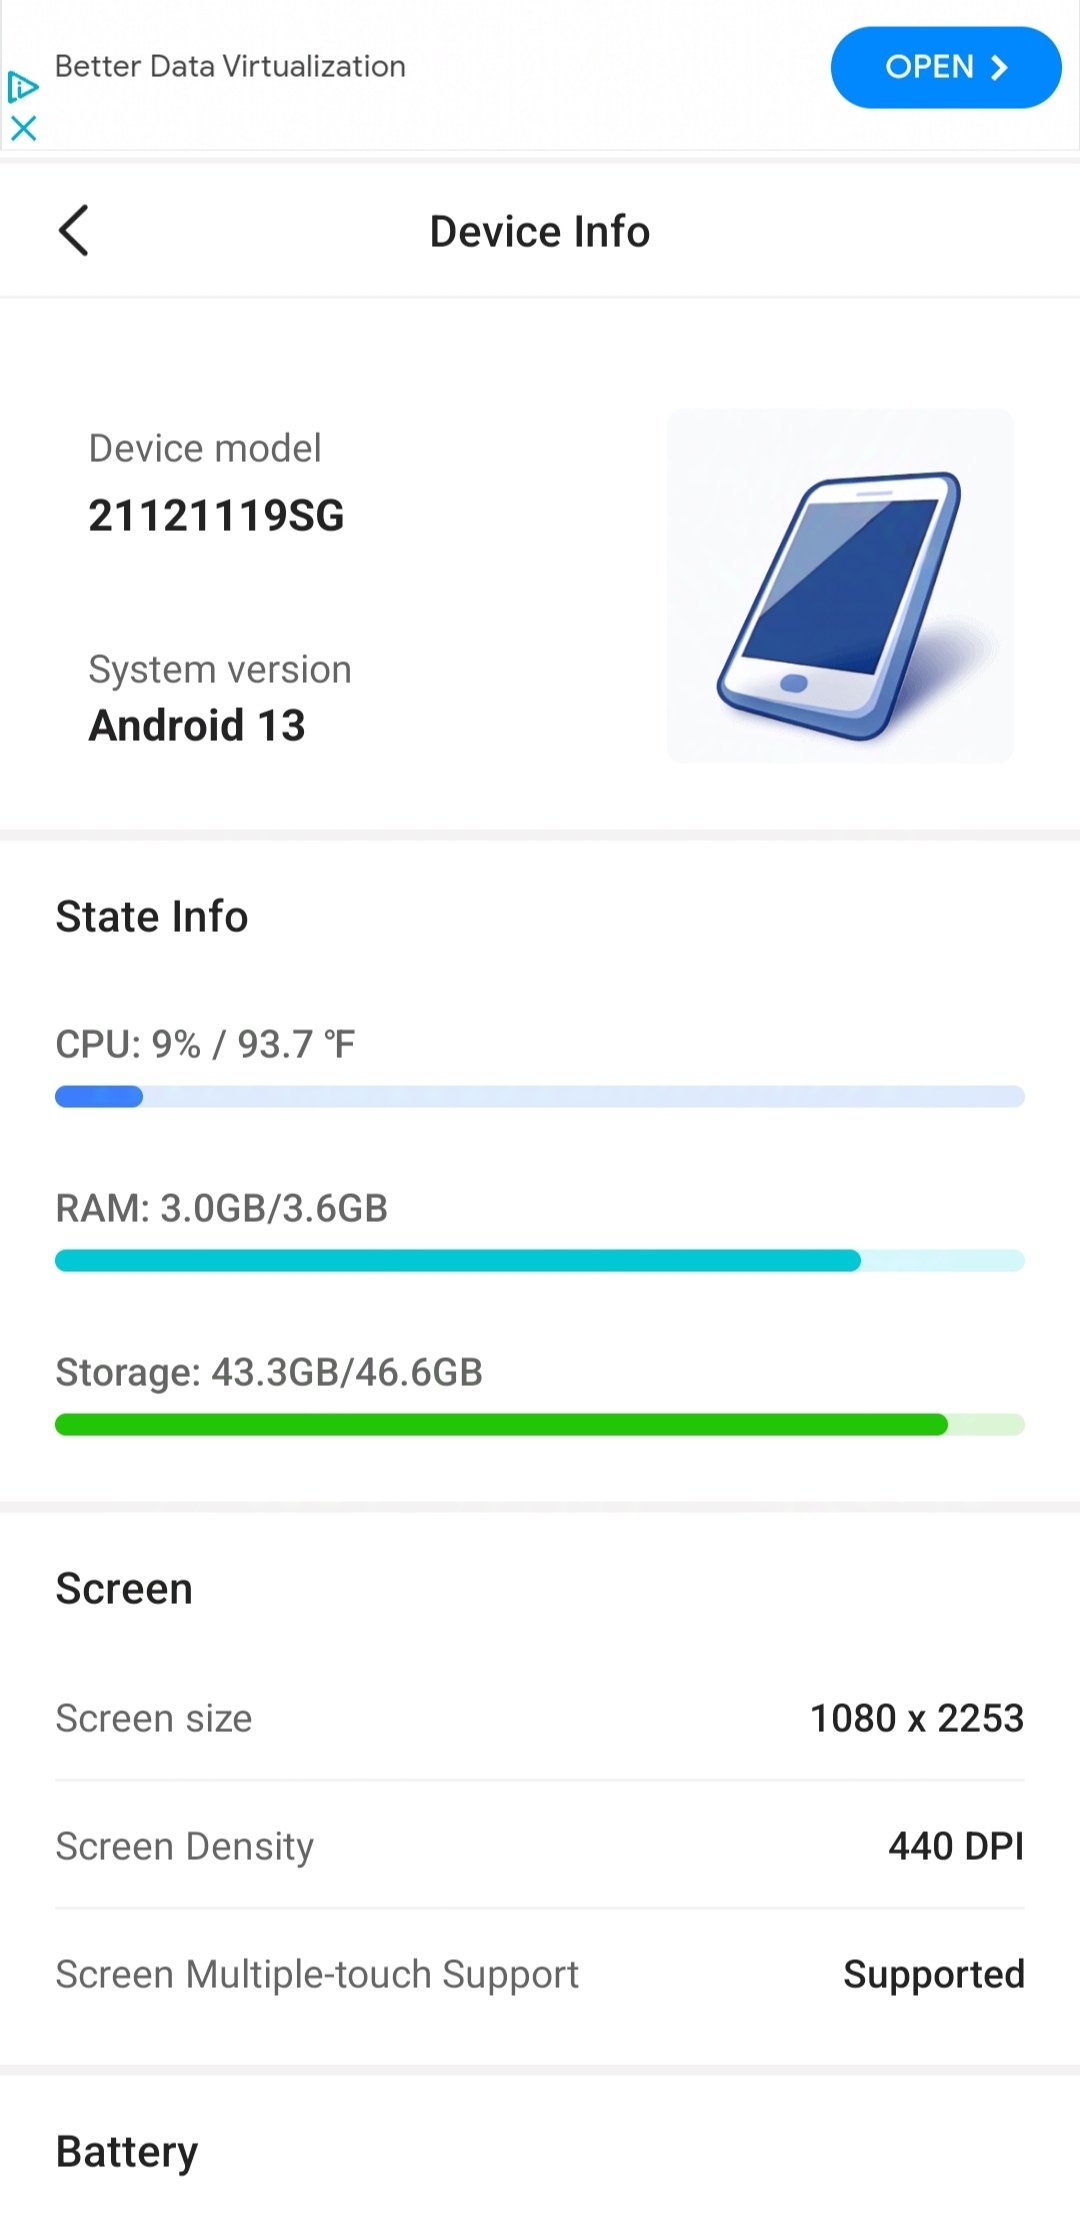Open the Better Data Virtualization ad text
Image resolution: width=1080 pixels, height=2240 pixels.
click(x=230, y=67)
